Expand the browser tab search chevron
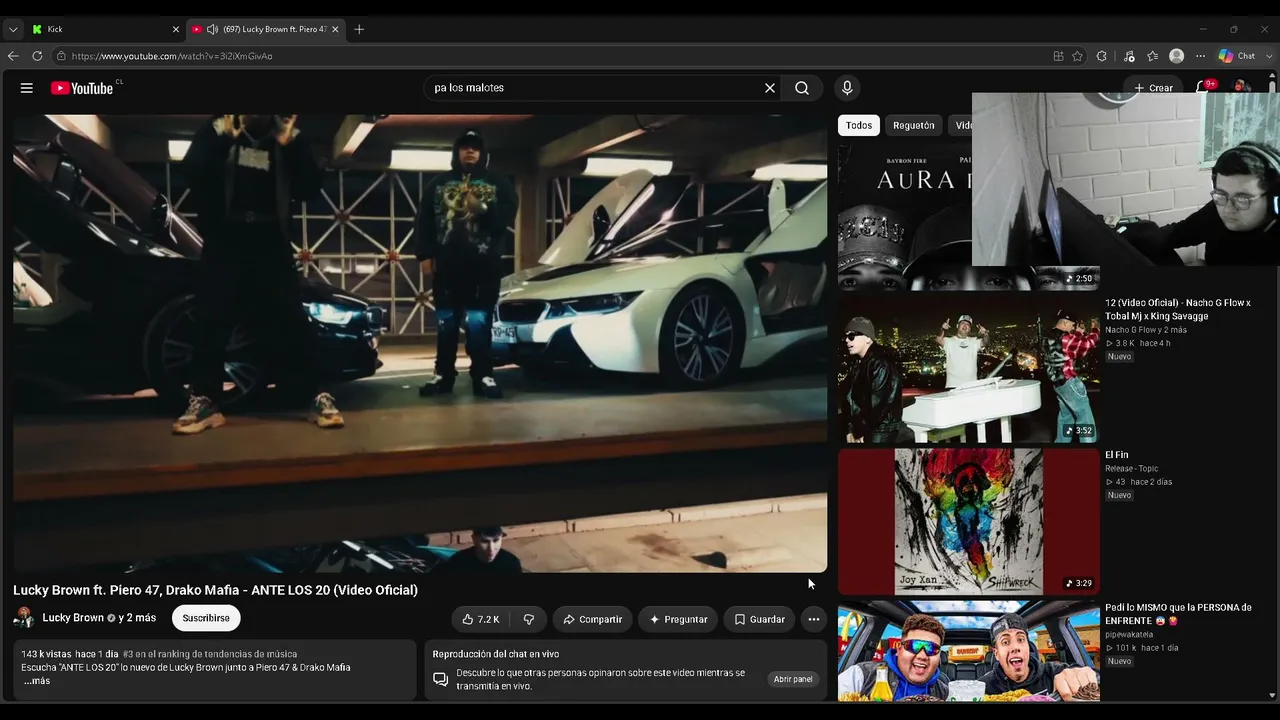This screenshot has height=720, width=1280. coord(13,29)
